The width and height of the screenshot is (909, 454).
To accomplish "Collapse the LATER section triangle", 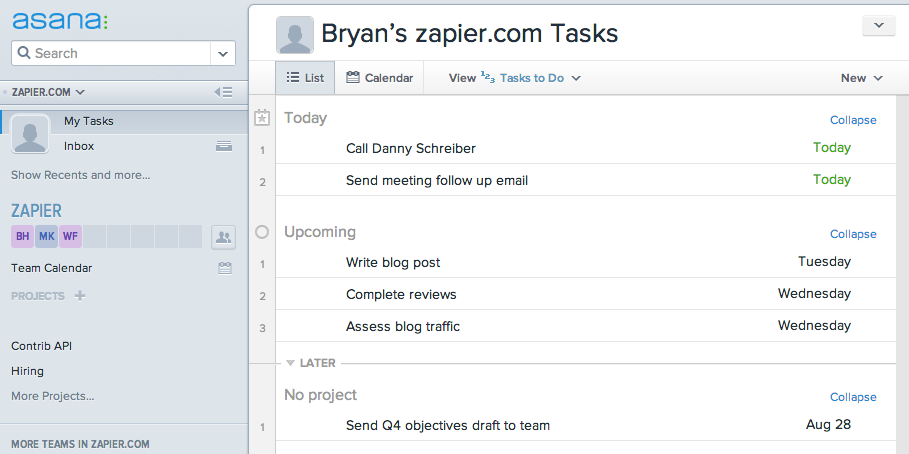I will point(291,363).
